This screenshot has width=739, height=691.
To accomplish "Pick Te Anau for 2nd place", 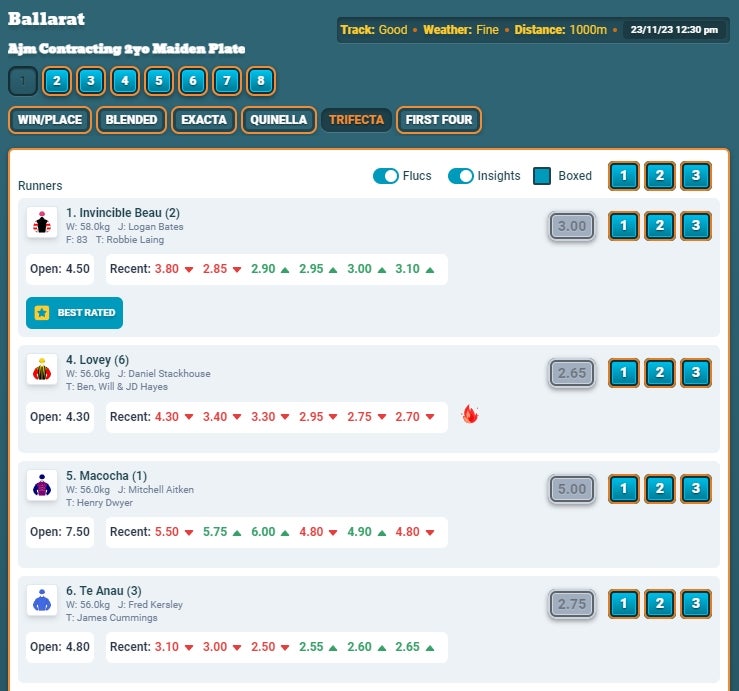I will pyautogui.click(x=659, y=604).
